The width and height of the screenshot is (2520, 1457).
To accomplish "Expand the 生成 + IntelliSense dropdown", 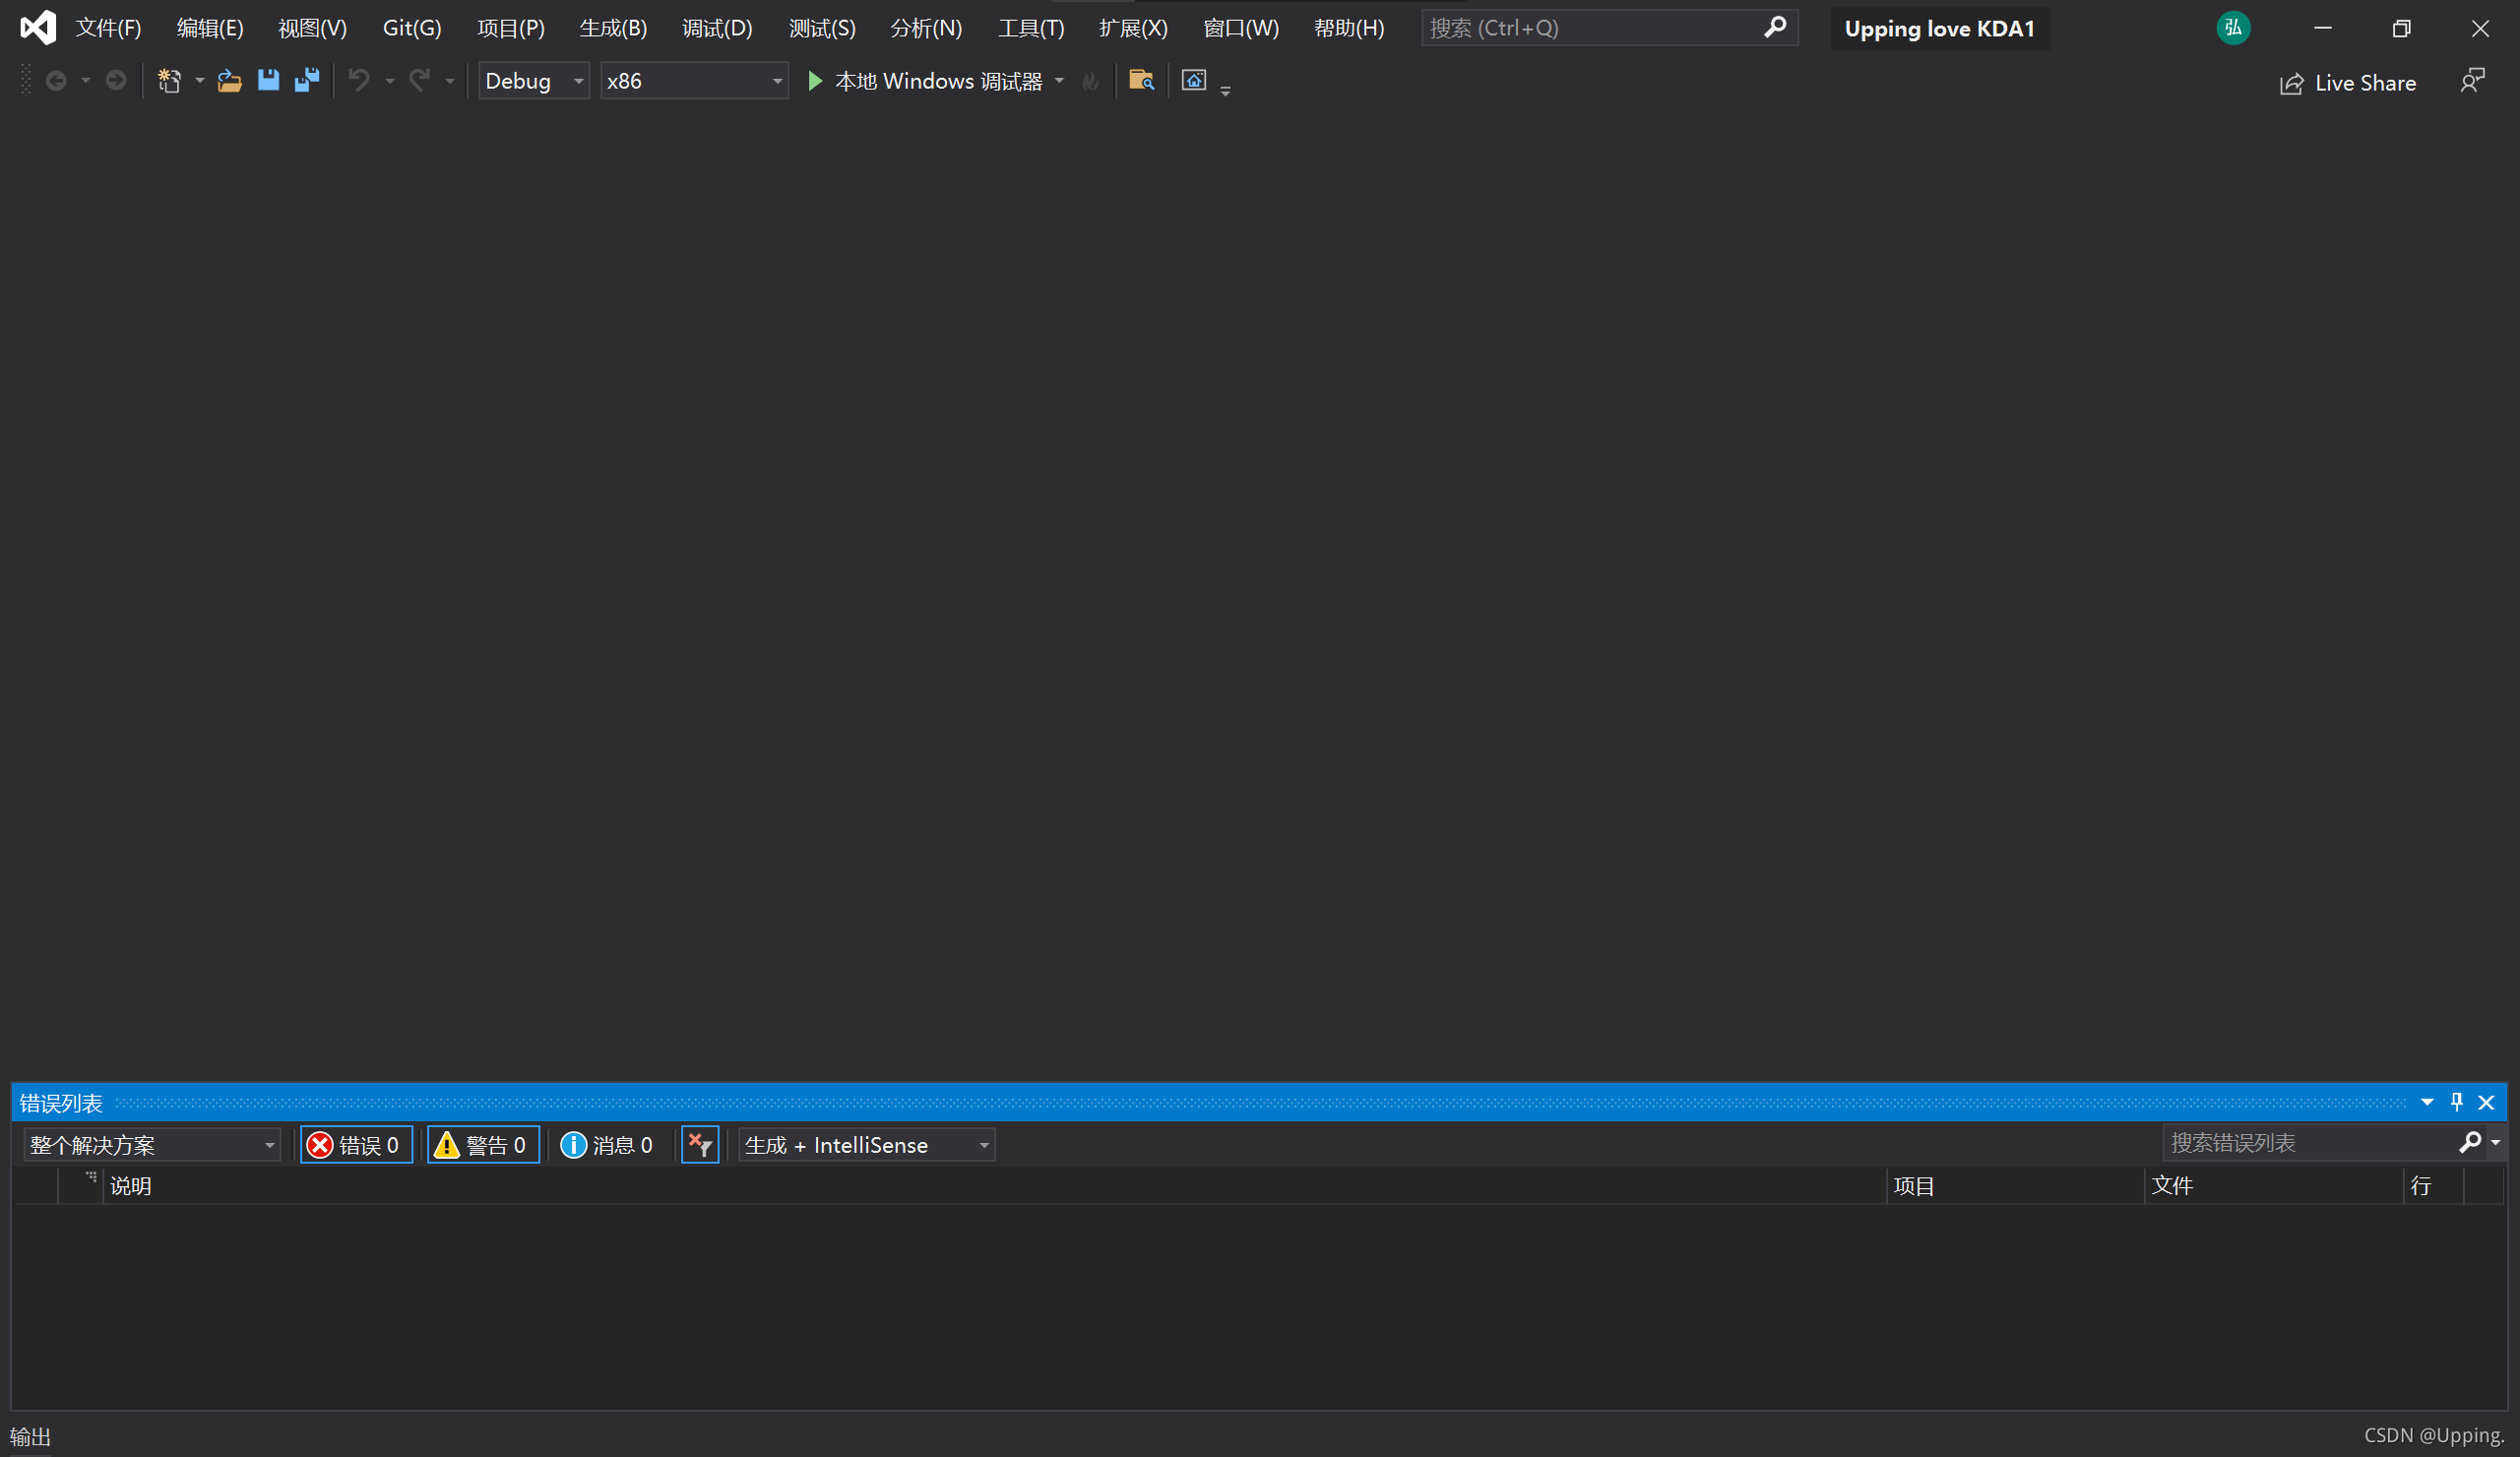I will coord(866,1145).
